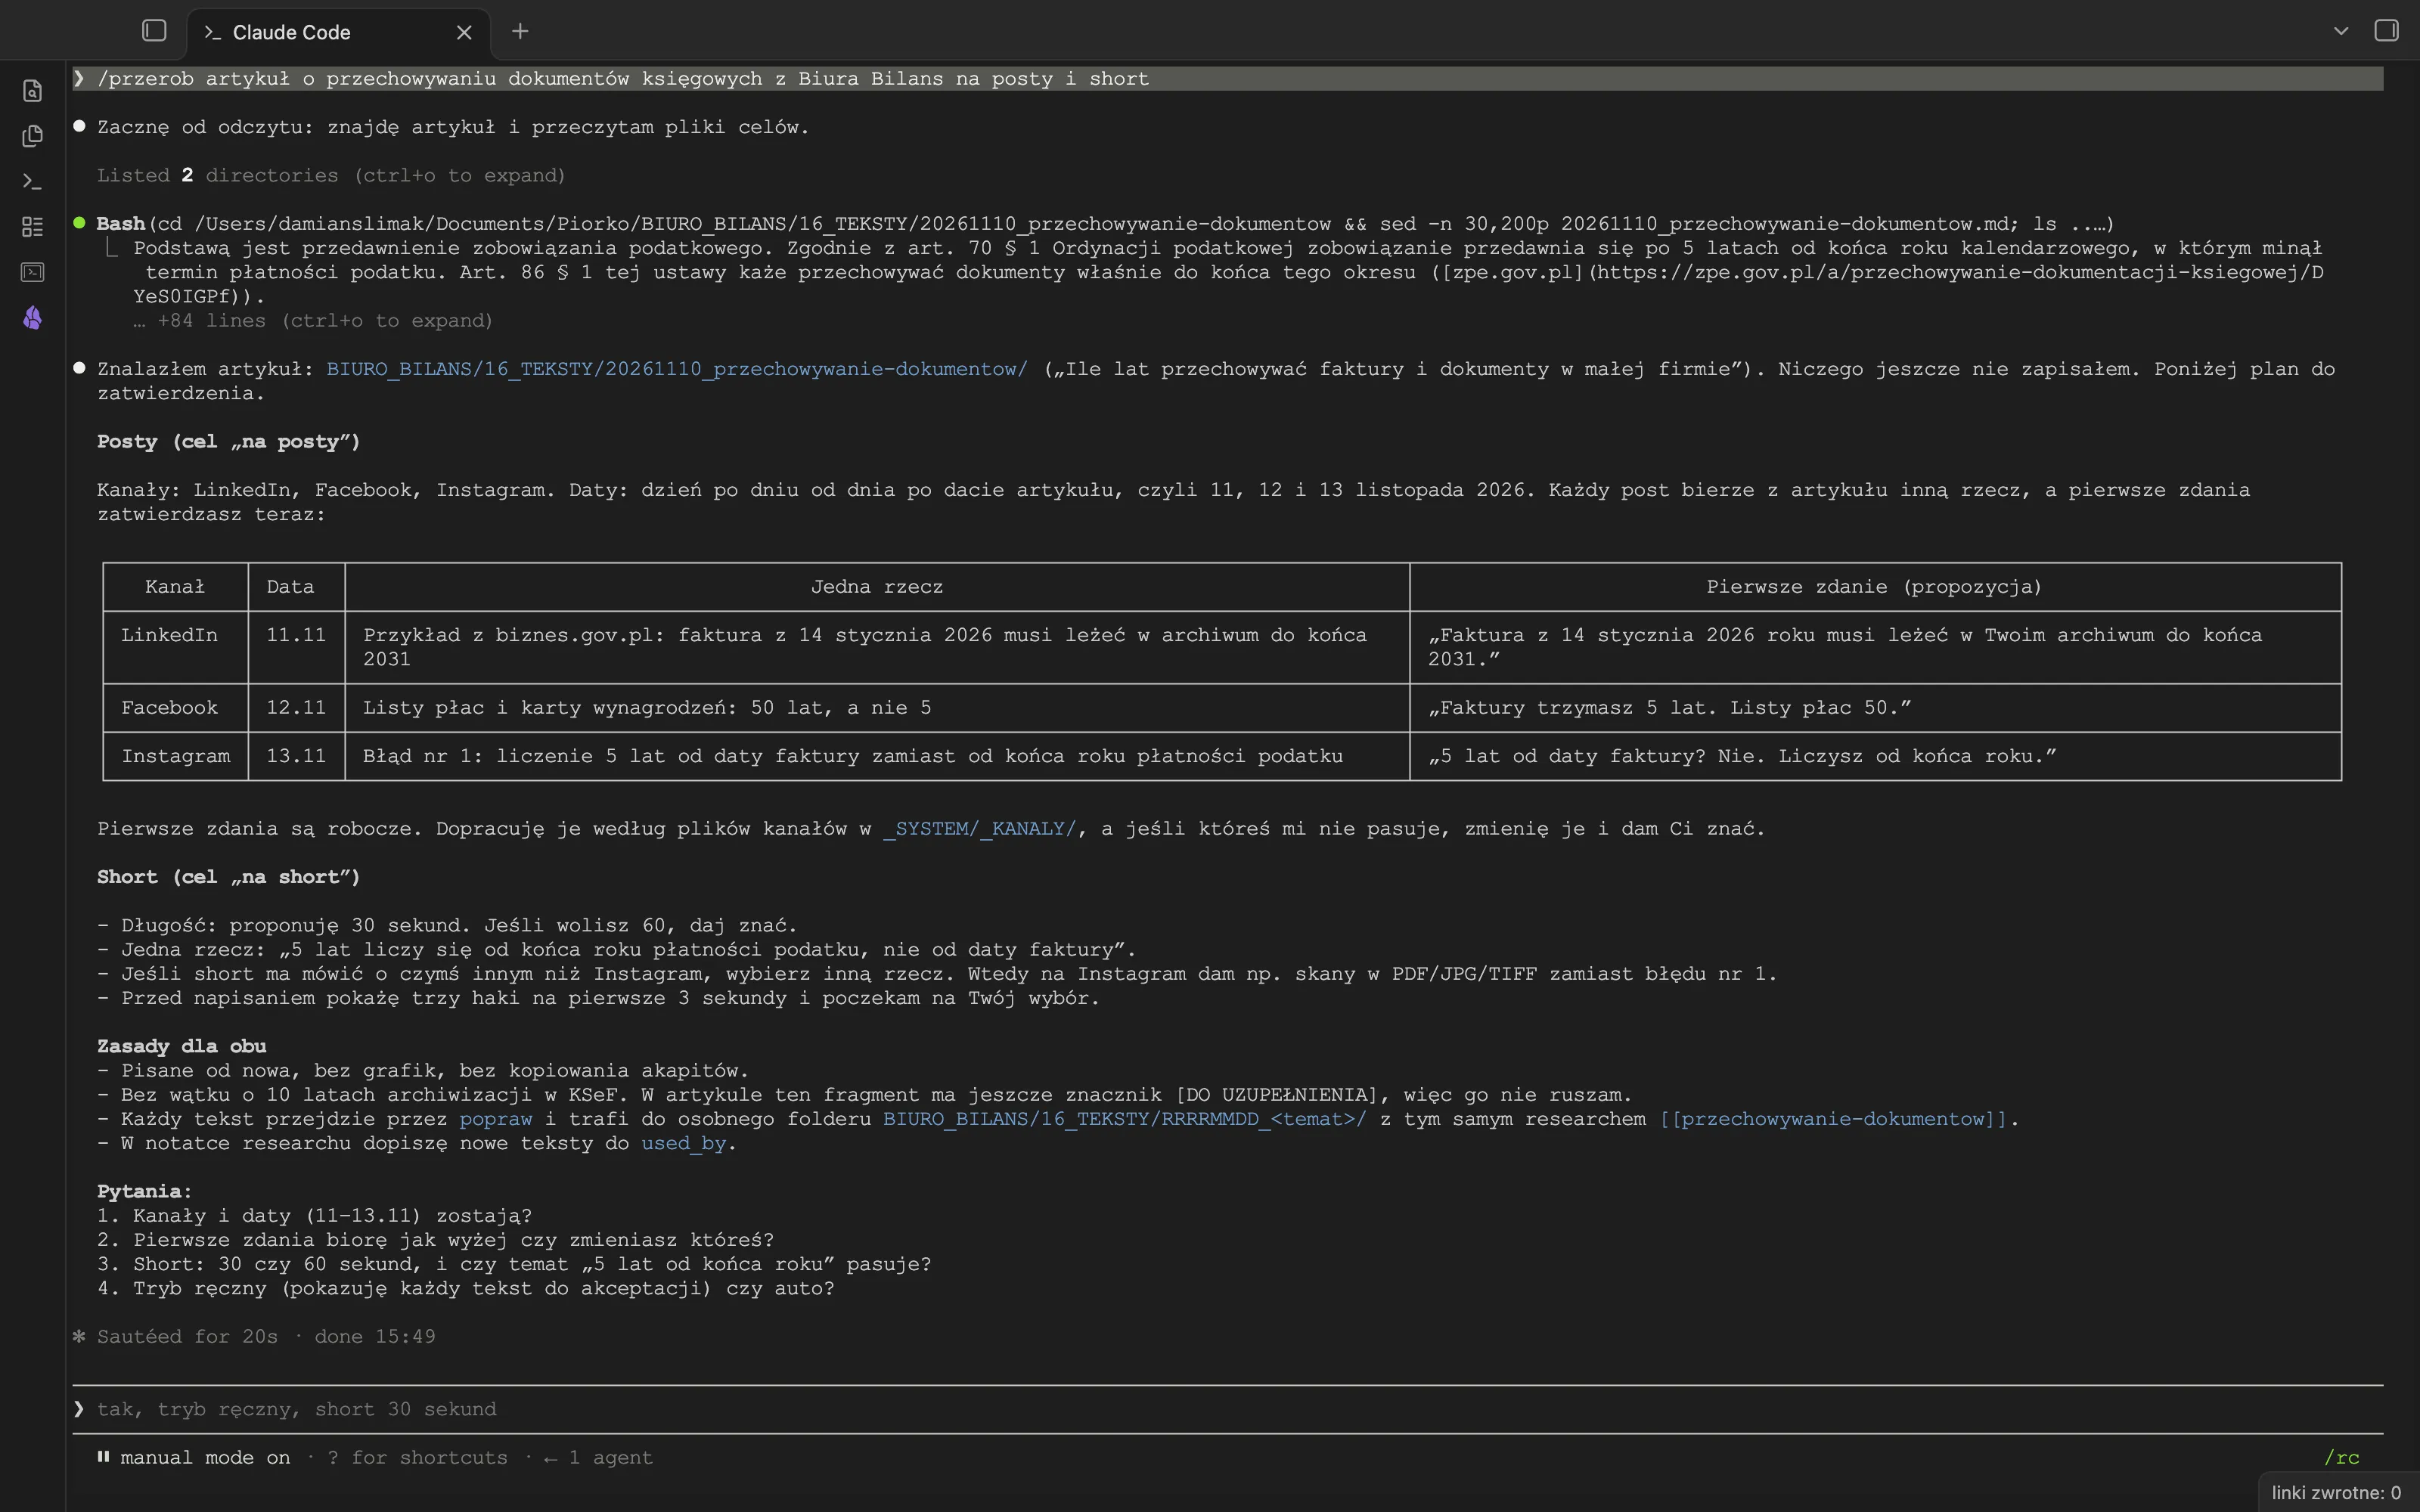This screenshot has height=1512, width=2420.
Task: Click the 'used_by' link
Action: point(684,1143)
